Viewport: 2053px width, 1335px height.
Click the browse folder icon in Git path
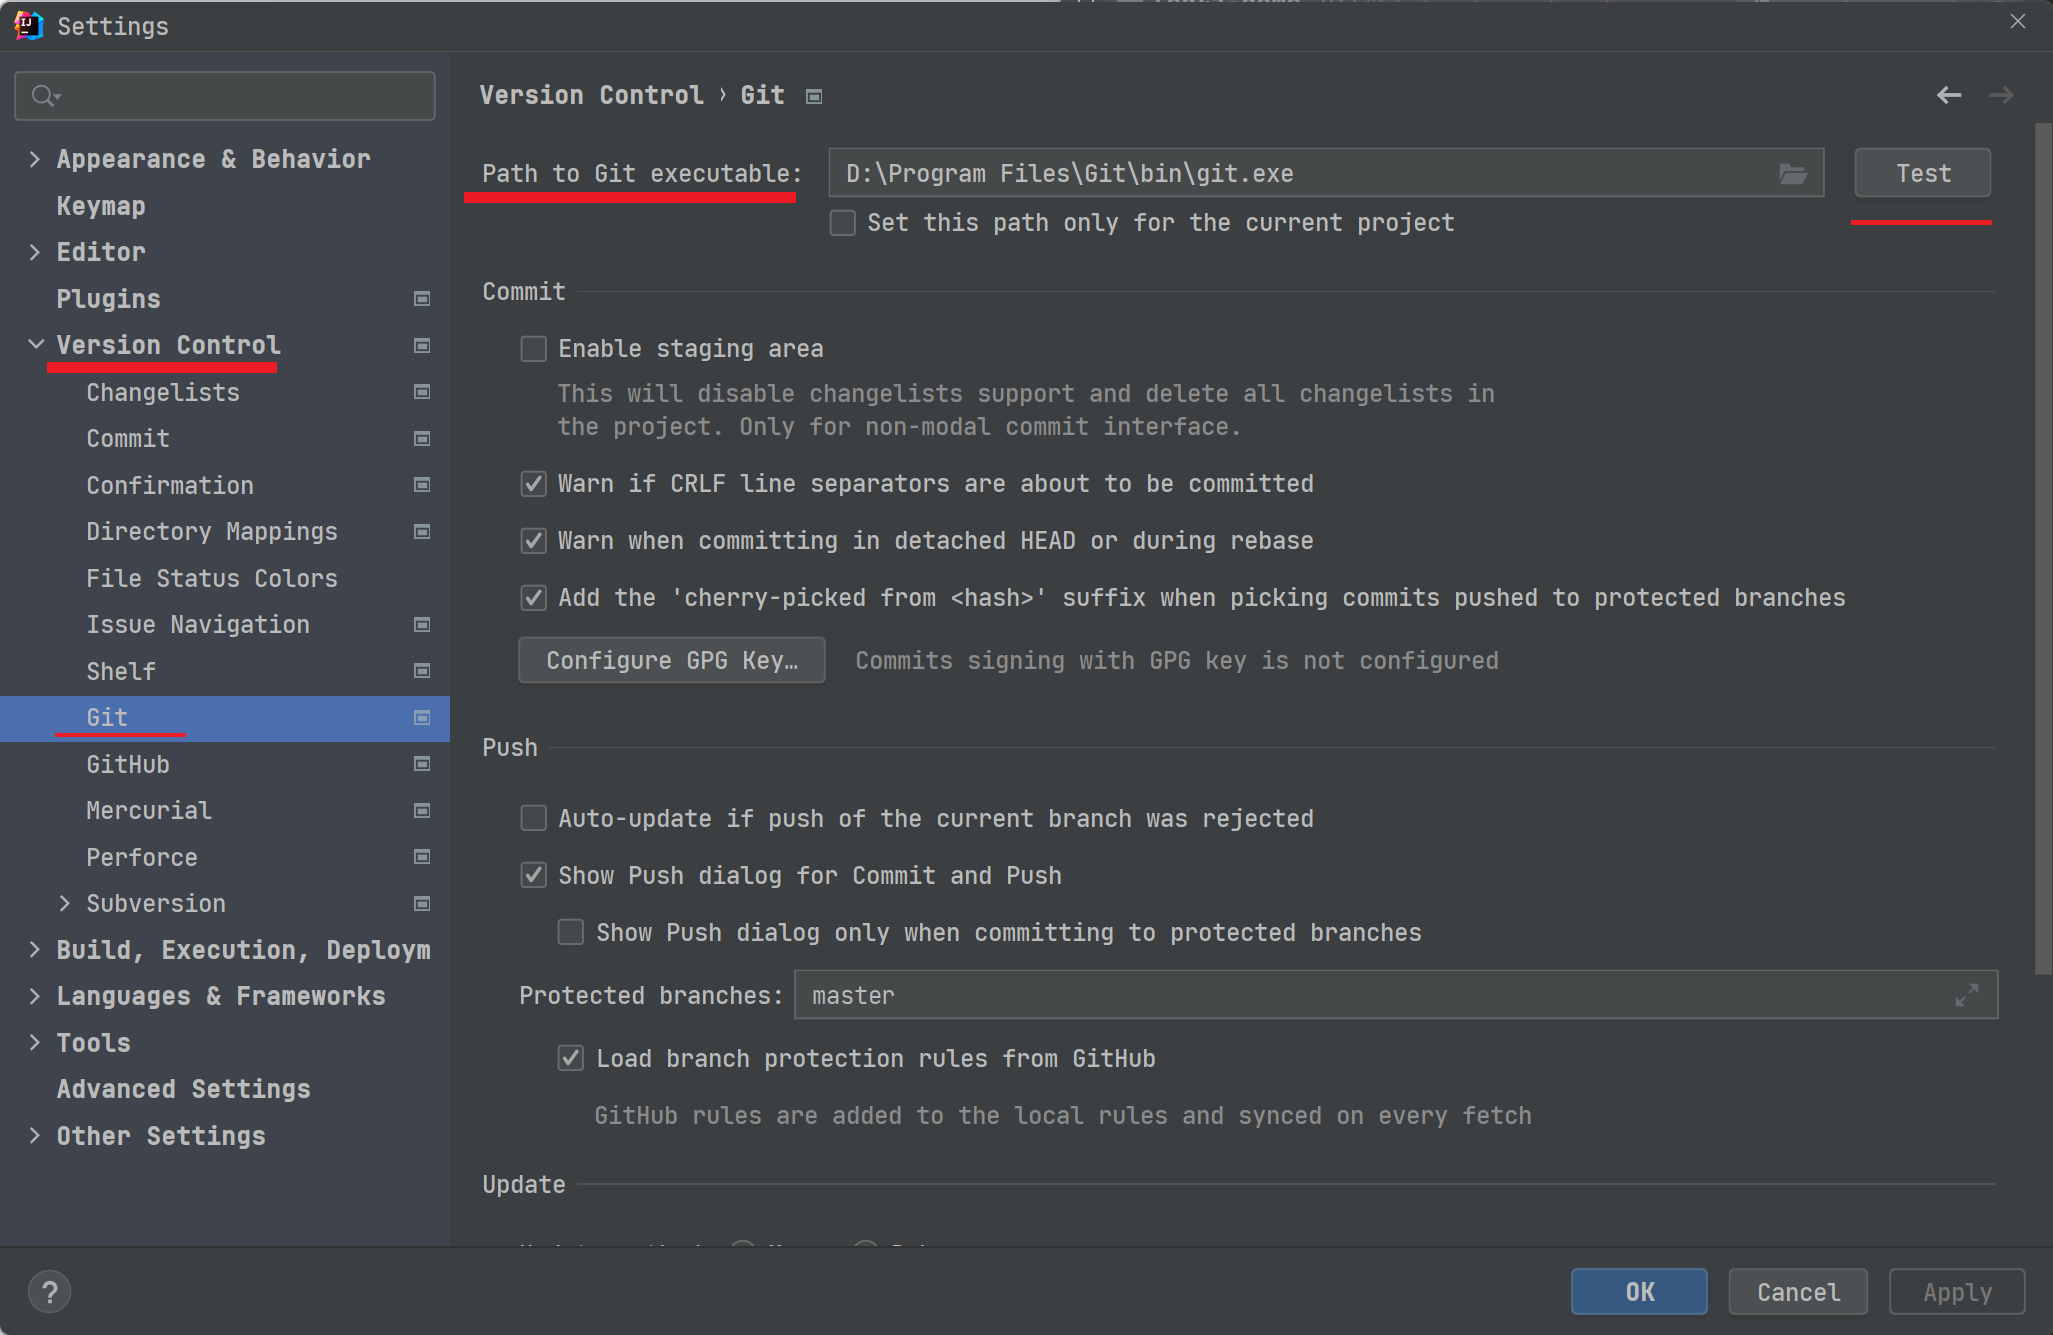point(1792,174)
